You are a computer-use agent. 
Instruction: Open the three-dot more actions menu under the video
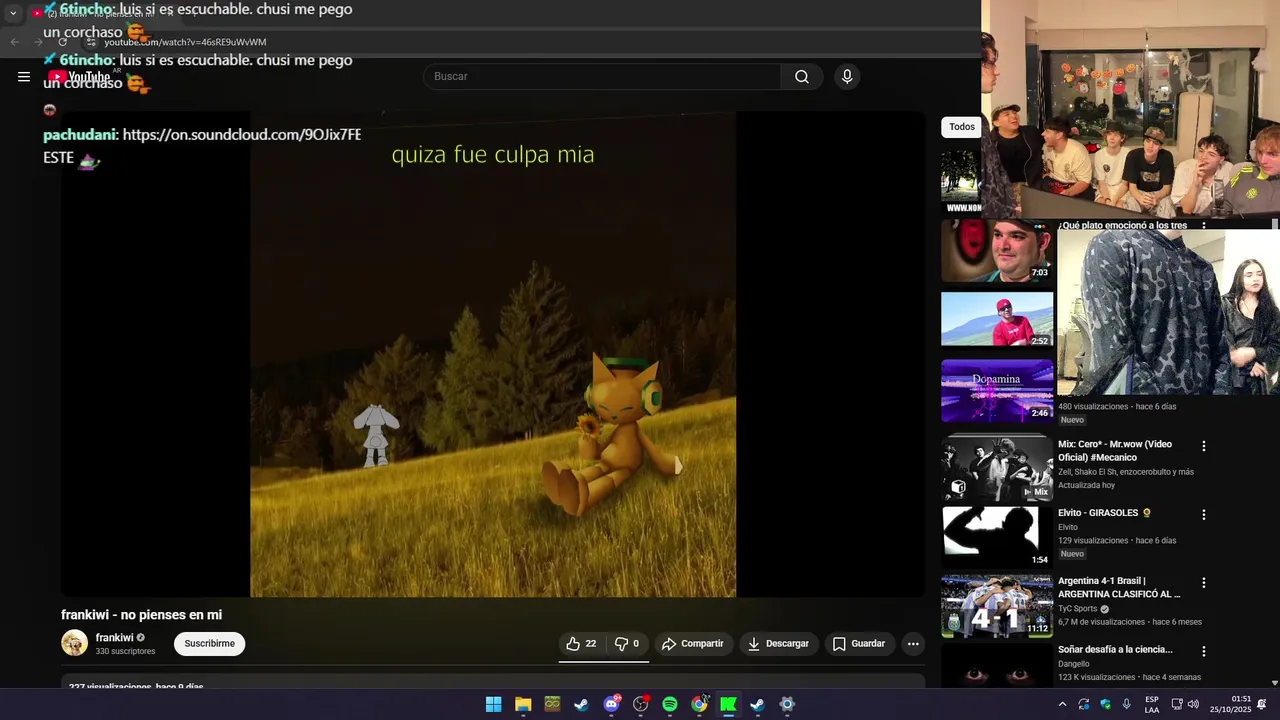(x=913, y=644)
